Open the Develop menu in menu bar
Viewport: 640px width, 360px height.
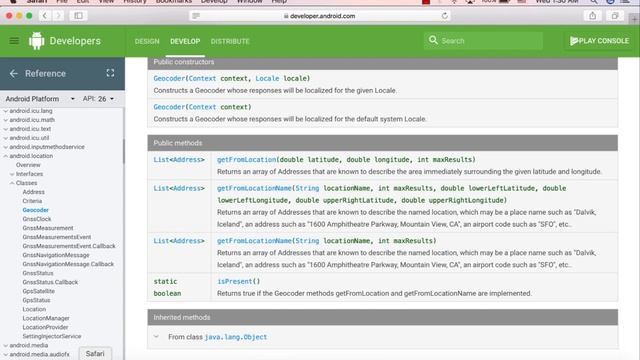click(x=214, y=2)
